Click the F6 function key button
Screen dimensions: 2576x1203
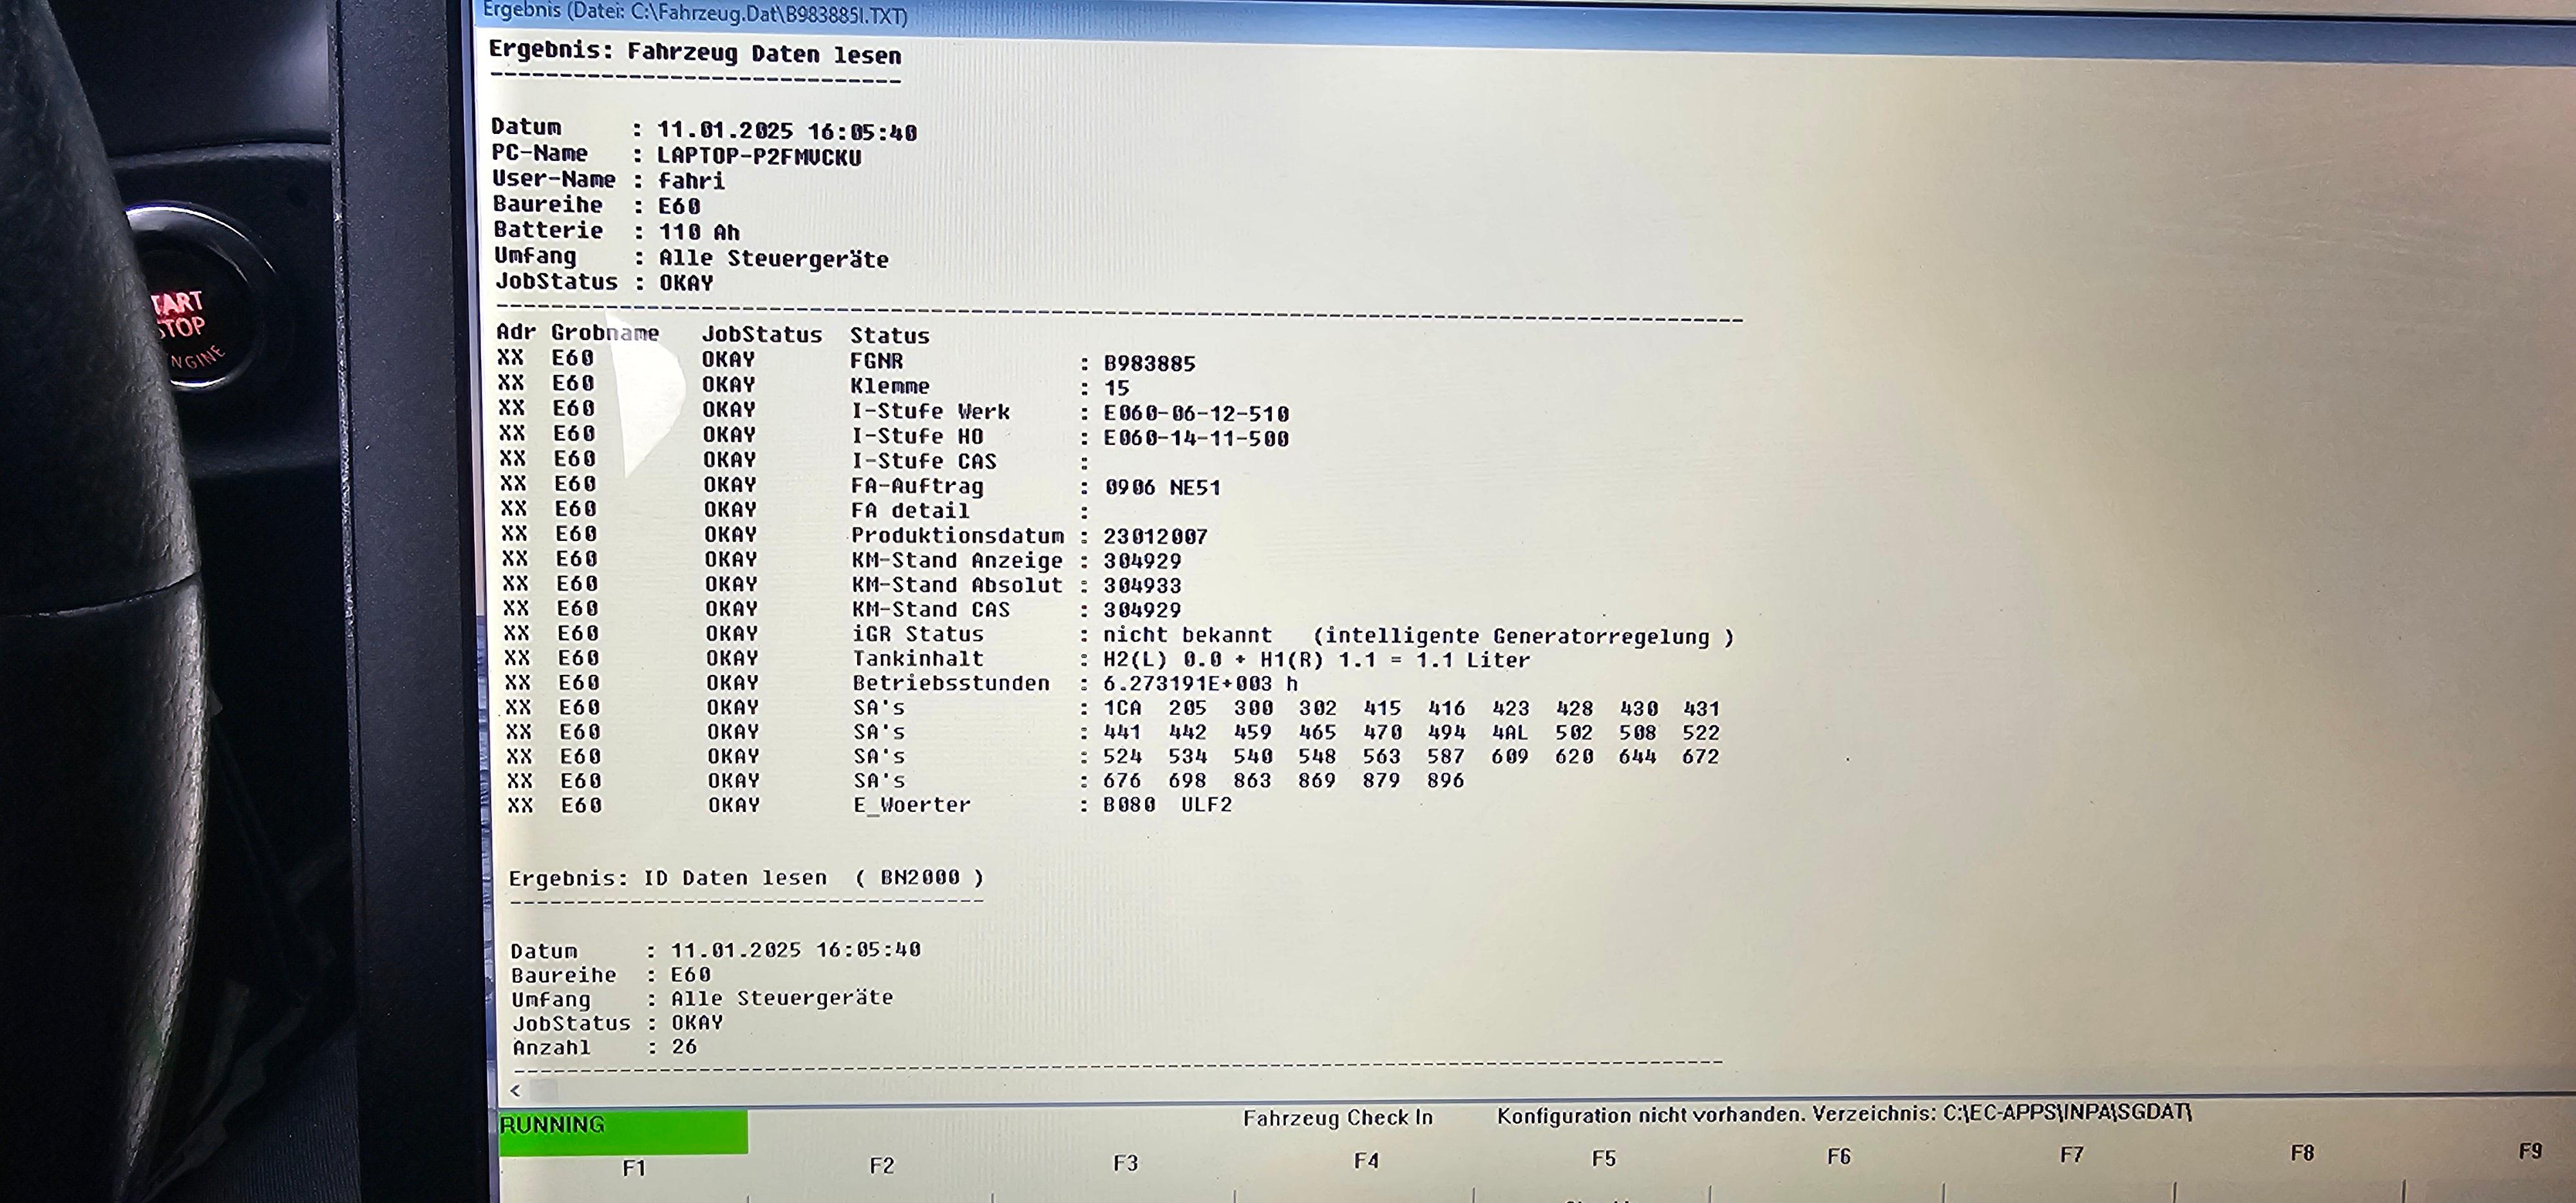point(1838,1157)
